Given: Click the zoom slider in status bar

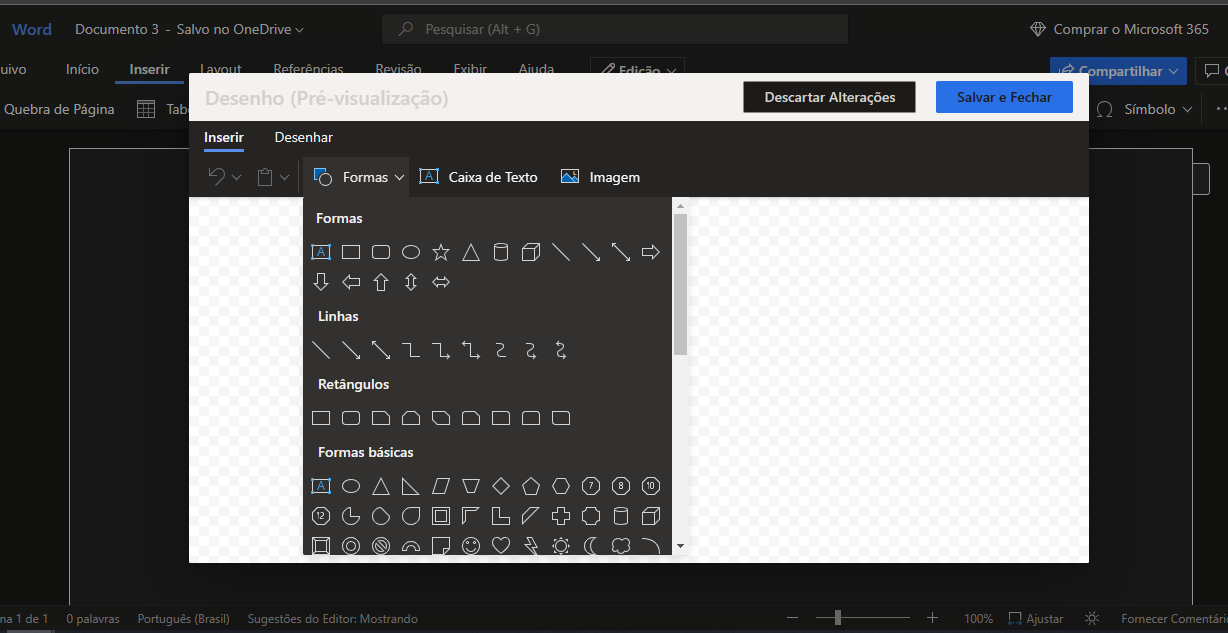Looking at the screenshot, I should pos(838,618).
